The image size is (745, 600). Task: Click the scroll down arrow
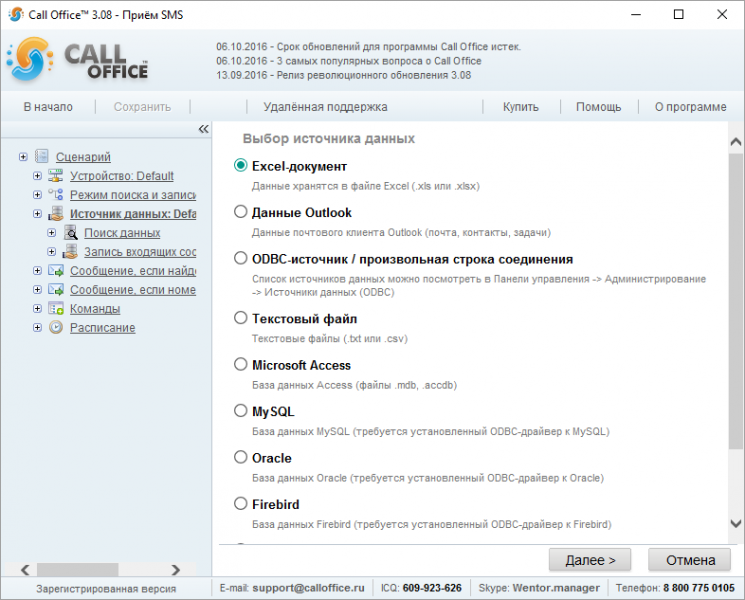click(x=735, y=524)
